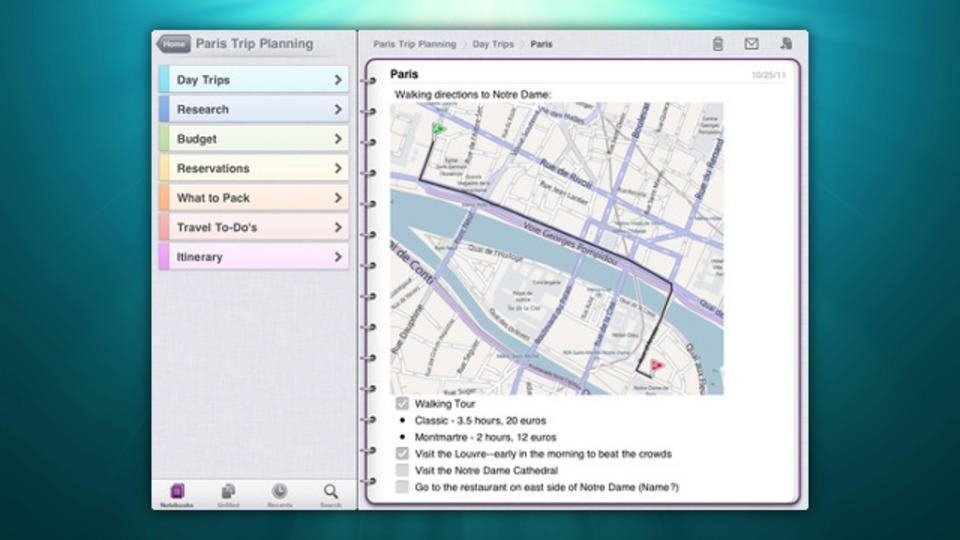Expand the Day Trips chevron arrow

click(338, 80)
